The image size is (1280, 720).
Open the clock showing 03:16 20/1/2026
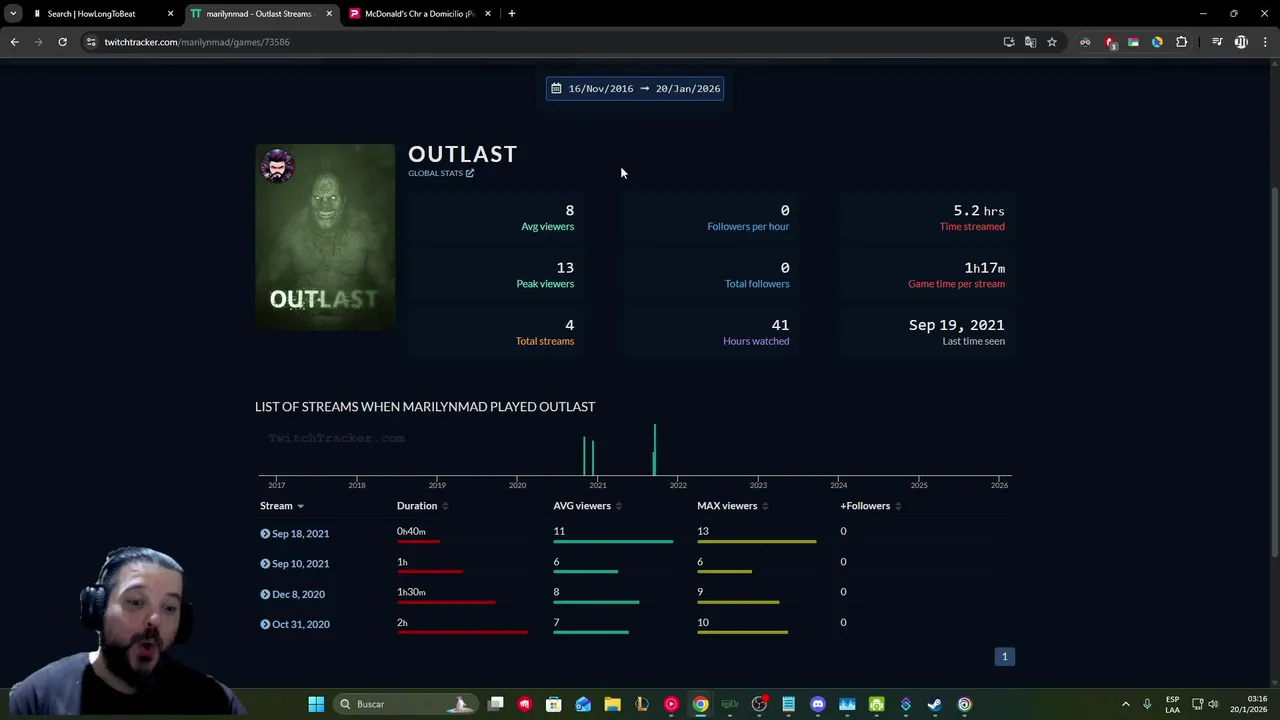(1248, 704)
